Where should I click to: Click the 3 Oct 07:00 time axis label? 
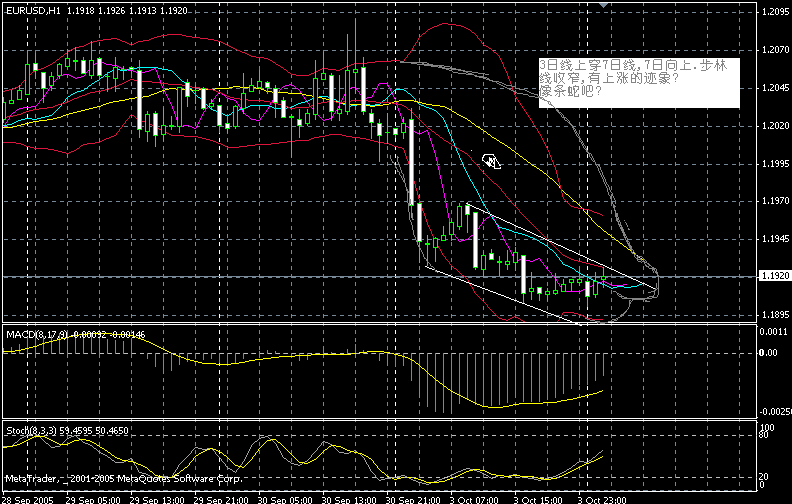point(474,499)
